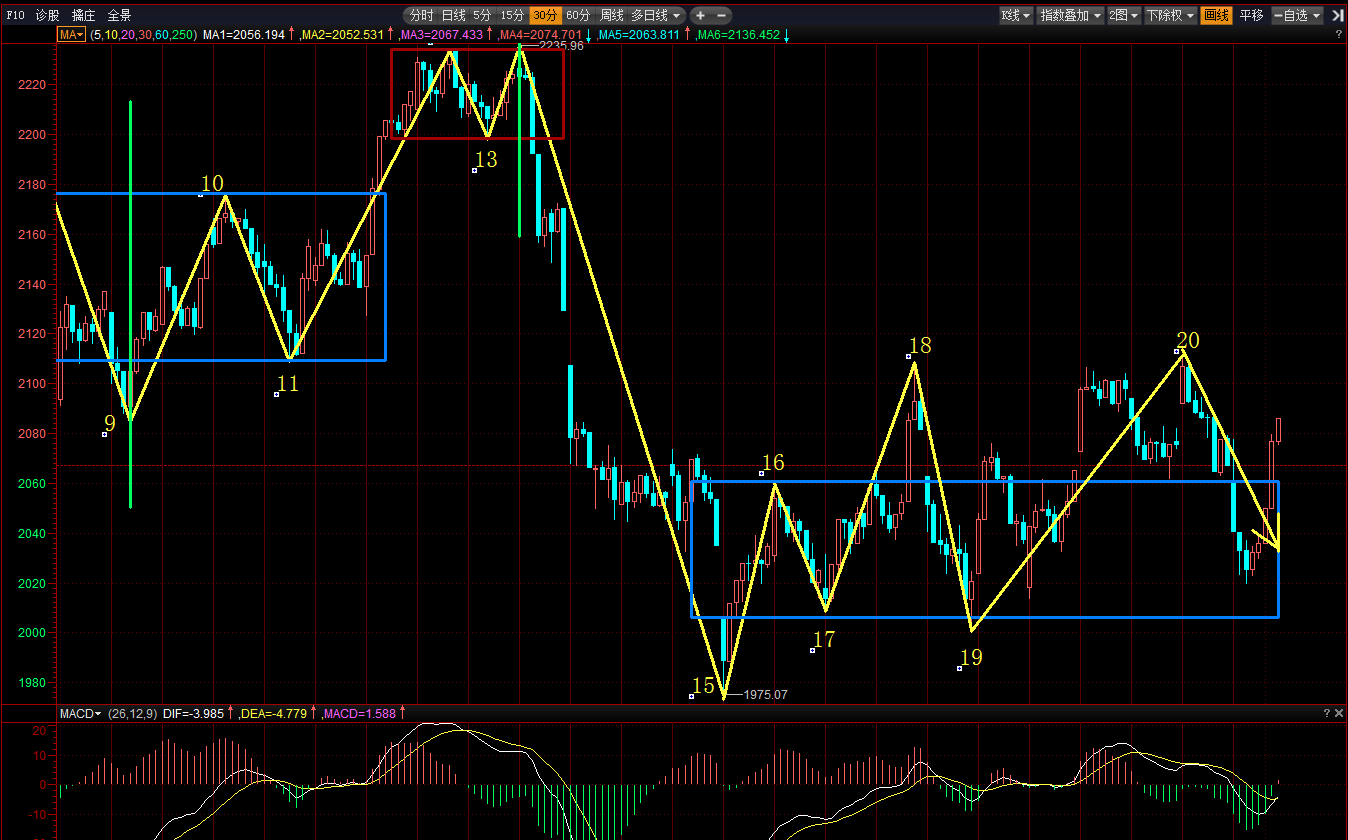Screen dimensions: 1348x840
Task: Switch to the 周线 weekly period
Action: [611, 16]
